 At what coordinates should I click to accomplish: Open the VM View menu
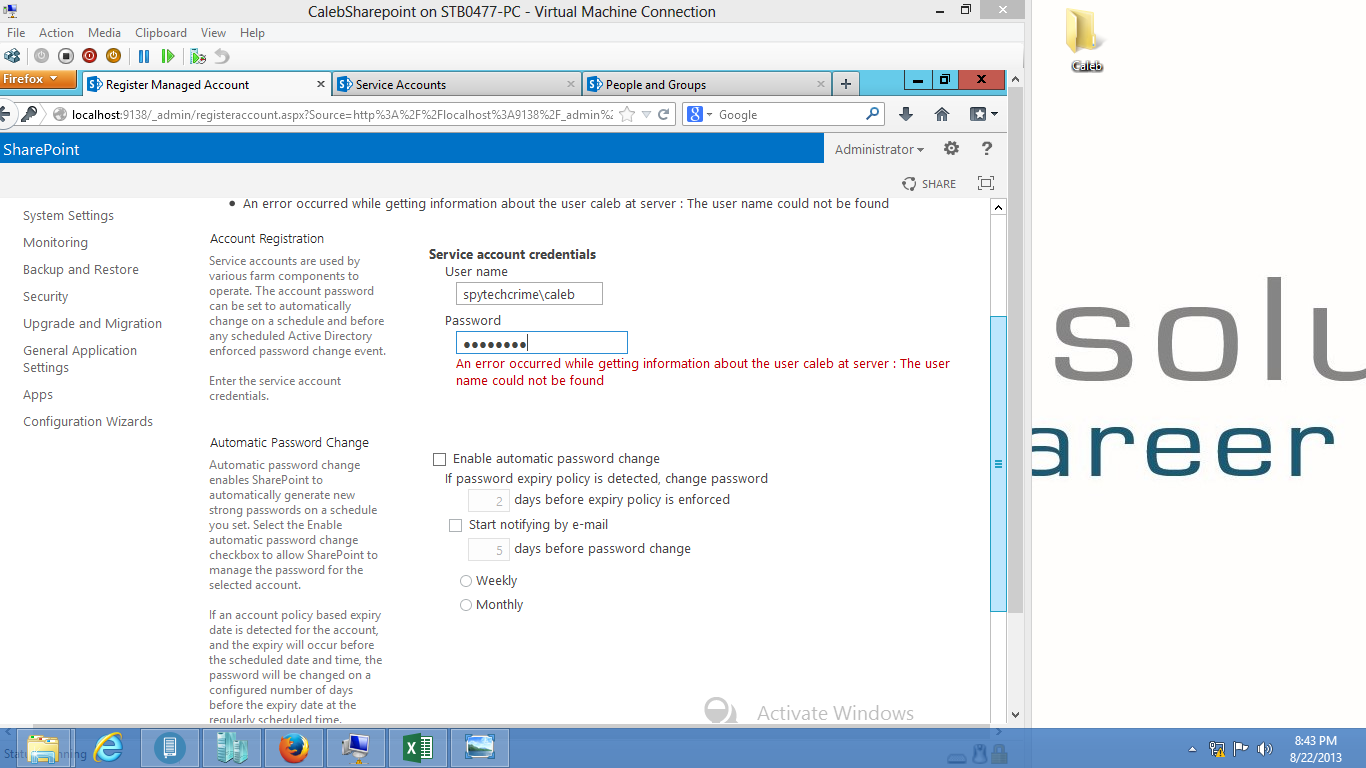[x=213, y=33]
